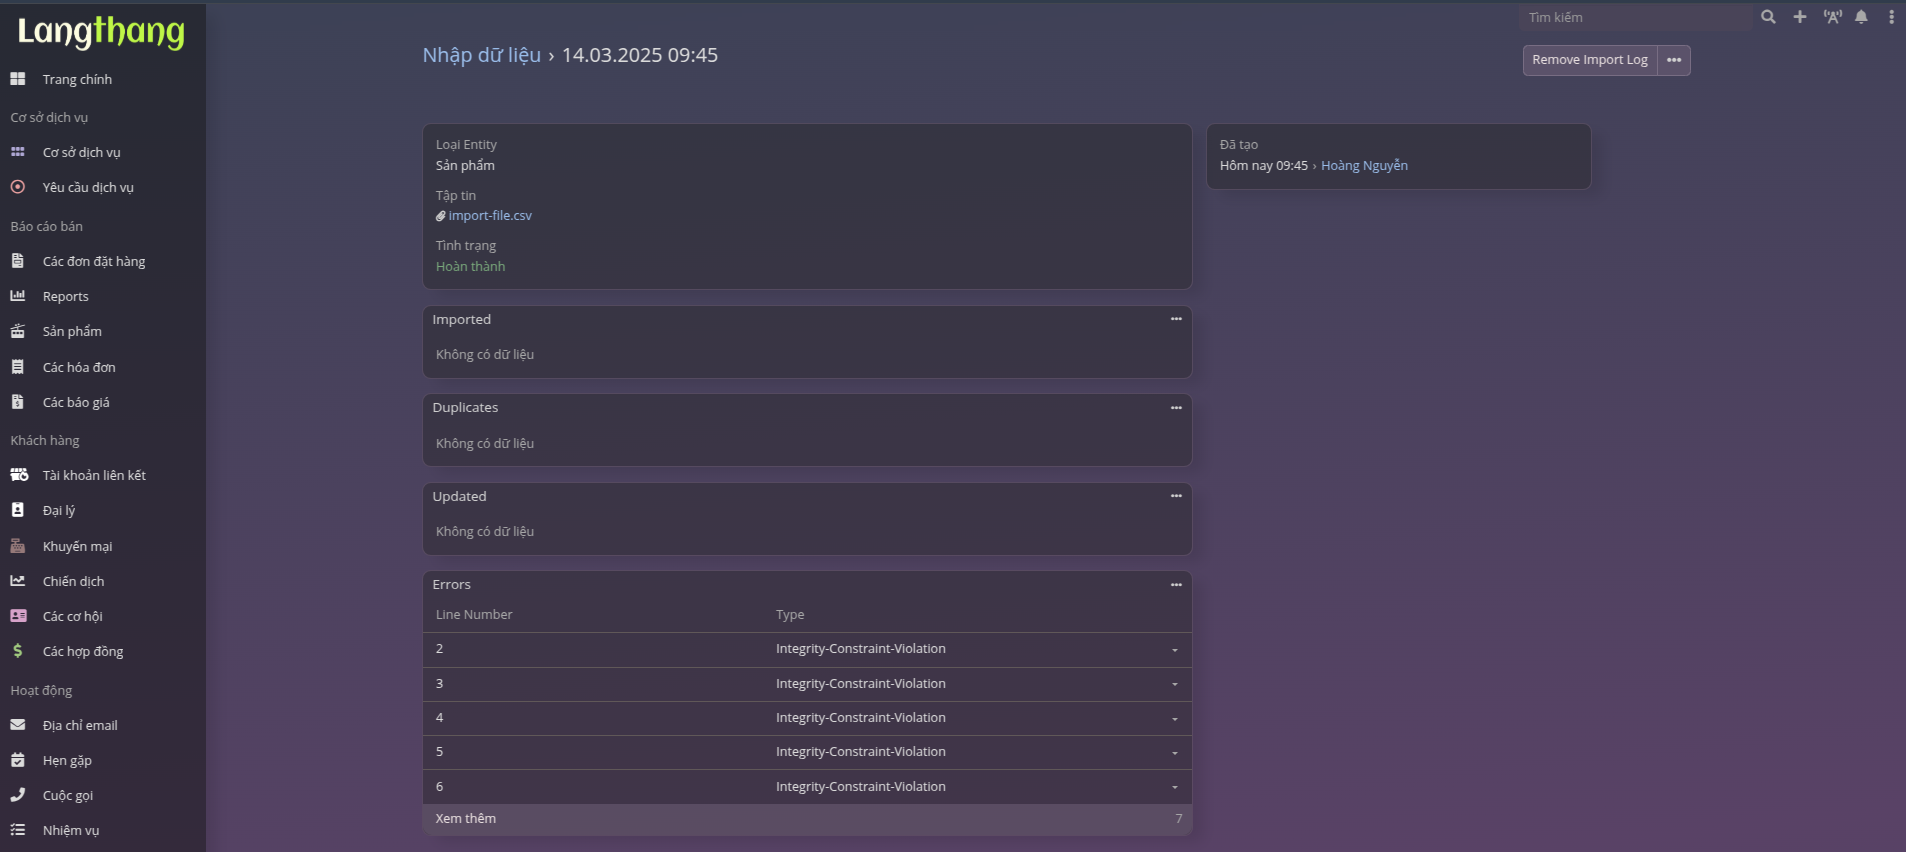
Task: Open the Duplicates panel options menu
Action: [1176, 408]
